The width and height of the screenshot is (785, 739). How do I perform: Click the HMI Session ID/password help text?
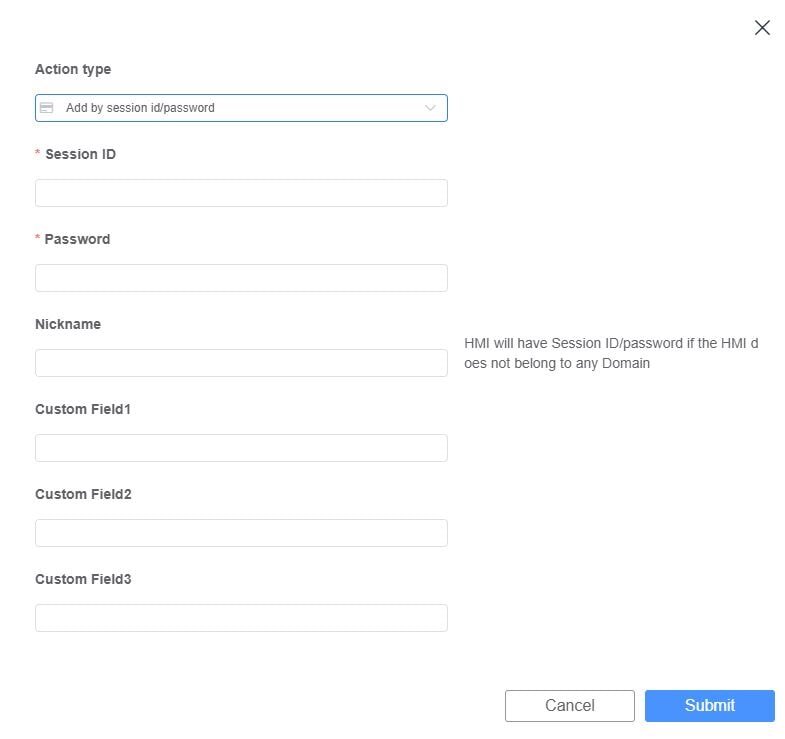click(610, 353)
